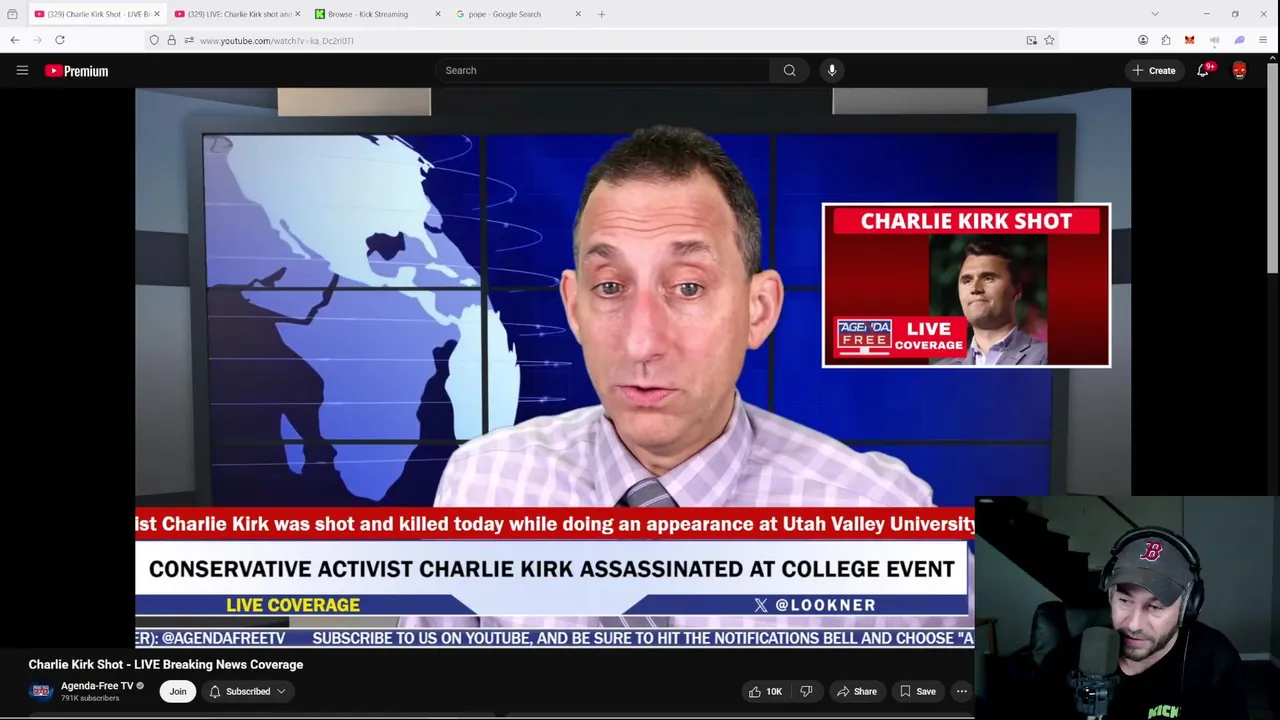
Task: Dislike the video with thumbs-down
Action: tap(806, 691)
